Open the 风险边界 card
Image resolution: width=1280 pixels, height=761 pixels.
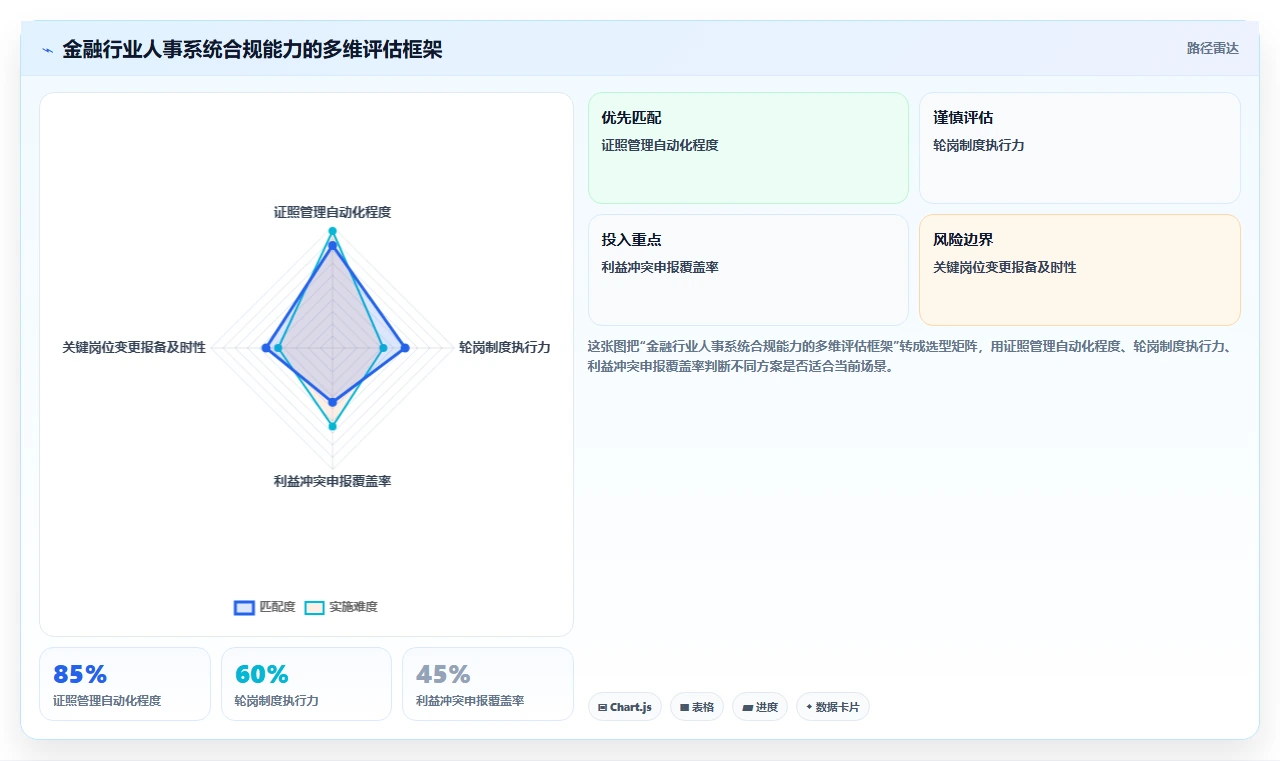(1080, 270)
